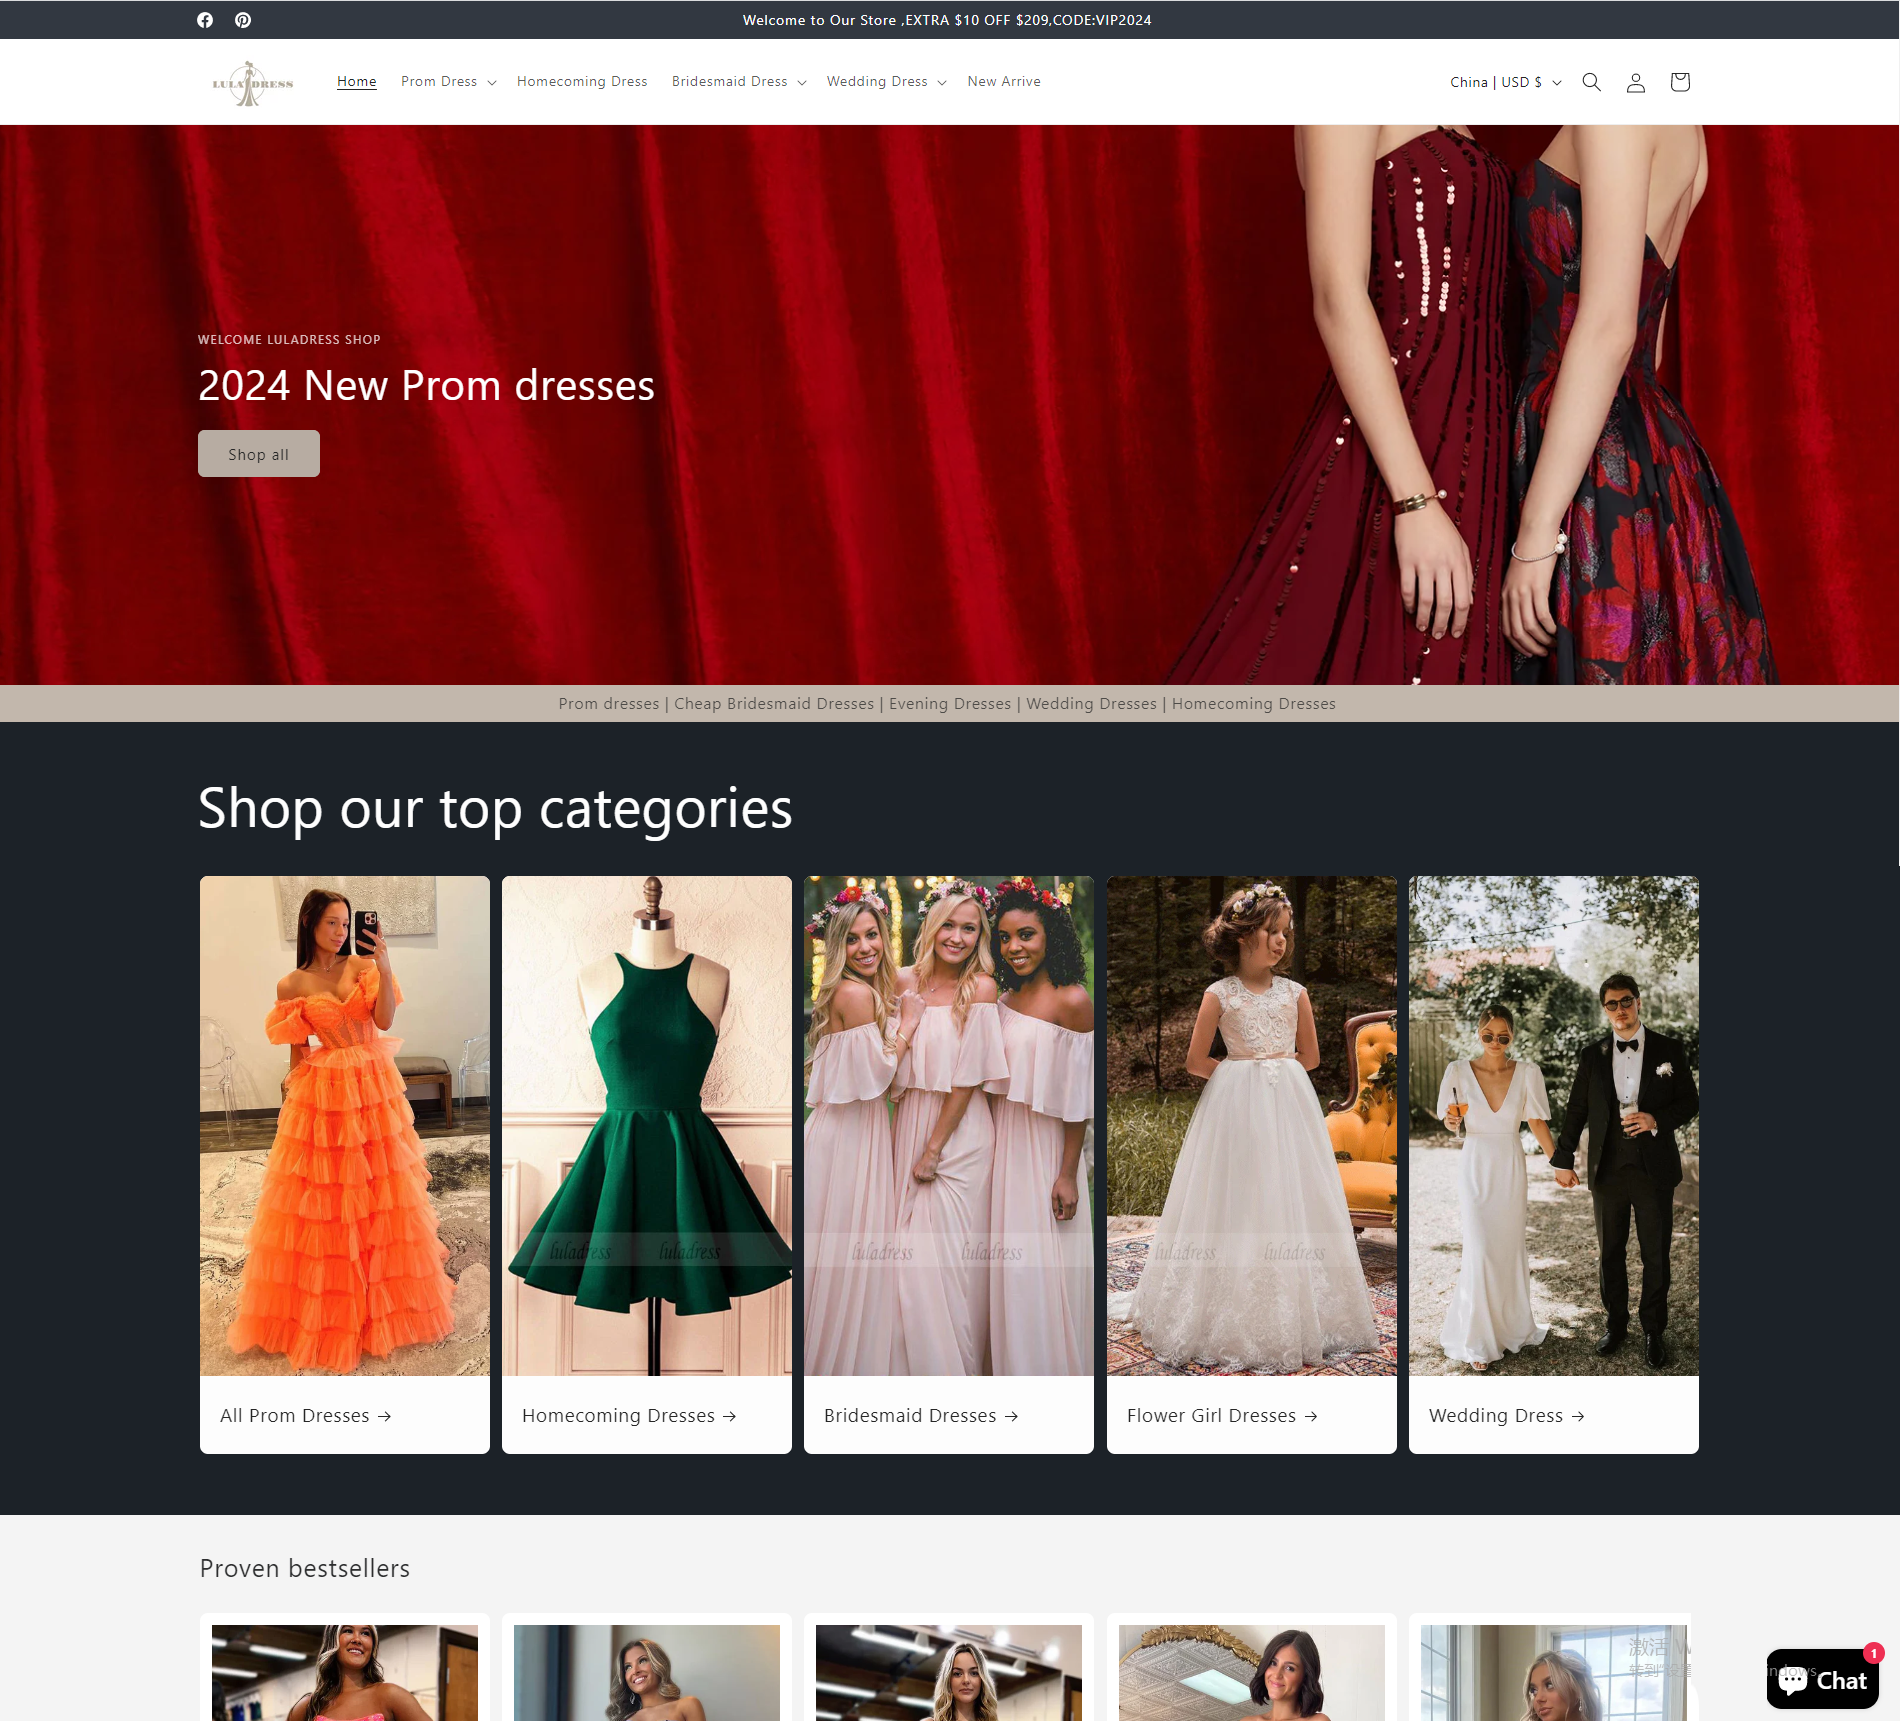This screenshot has height=1721, width=1900.
Task: Click the Luladress logo
Action: coord(252,83)
